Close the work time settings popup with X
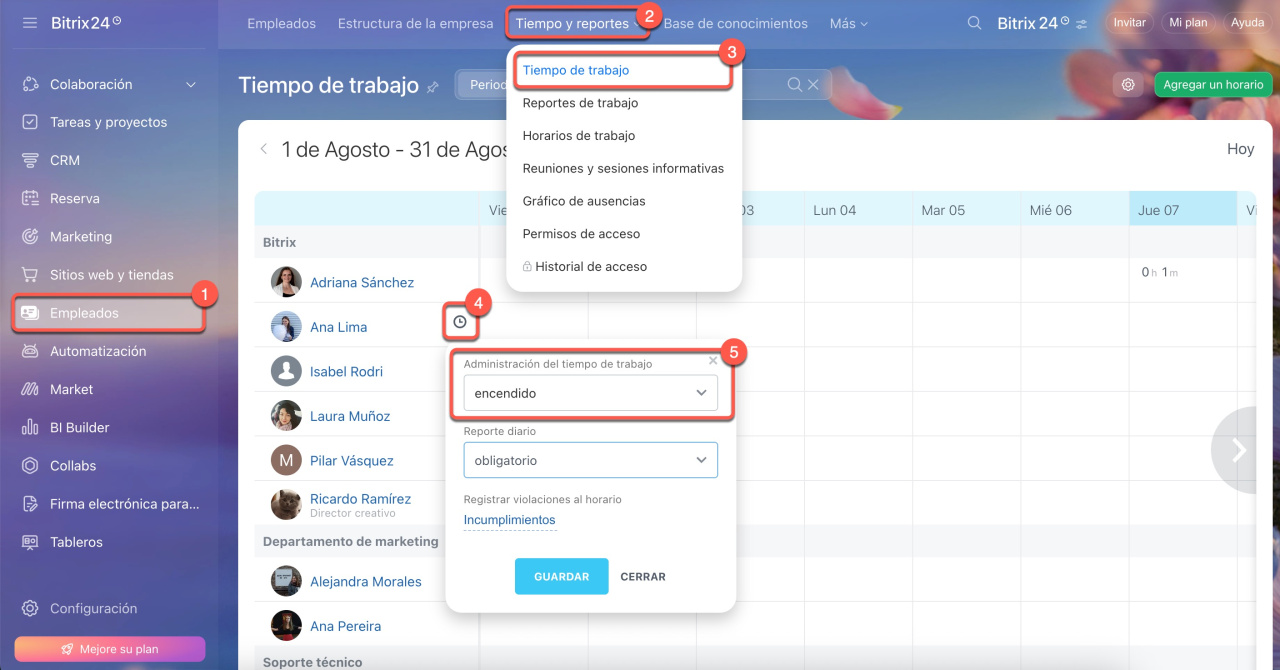 (x=713, y=361)
